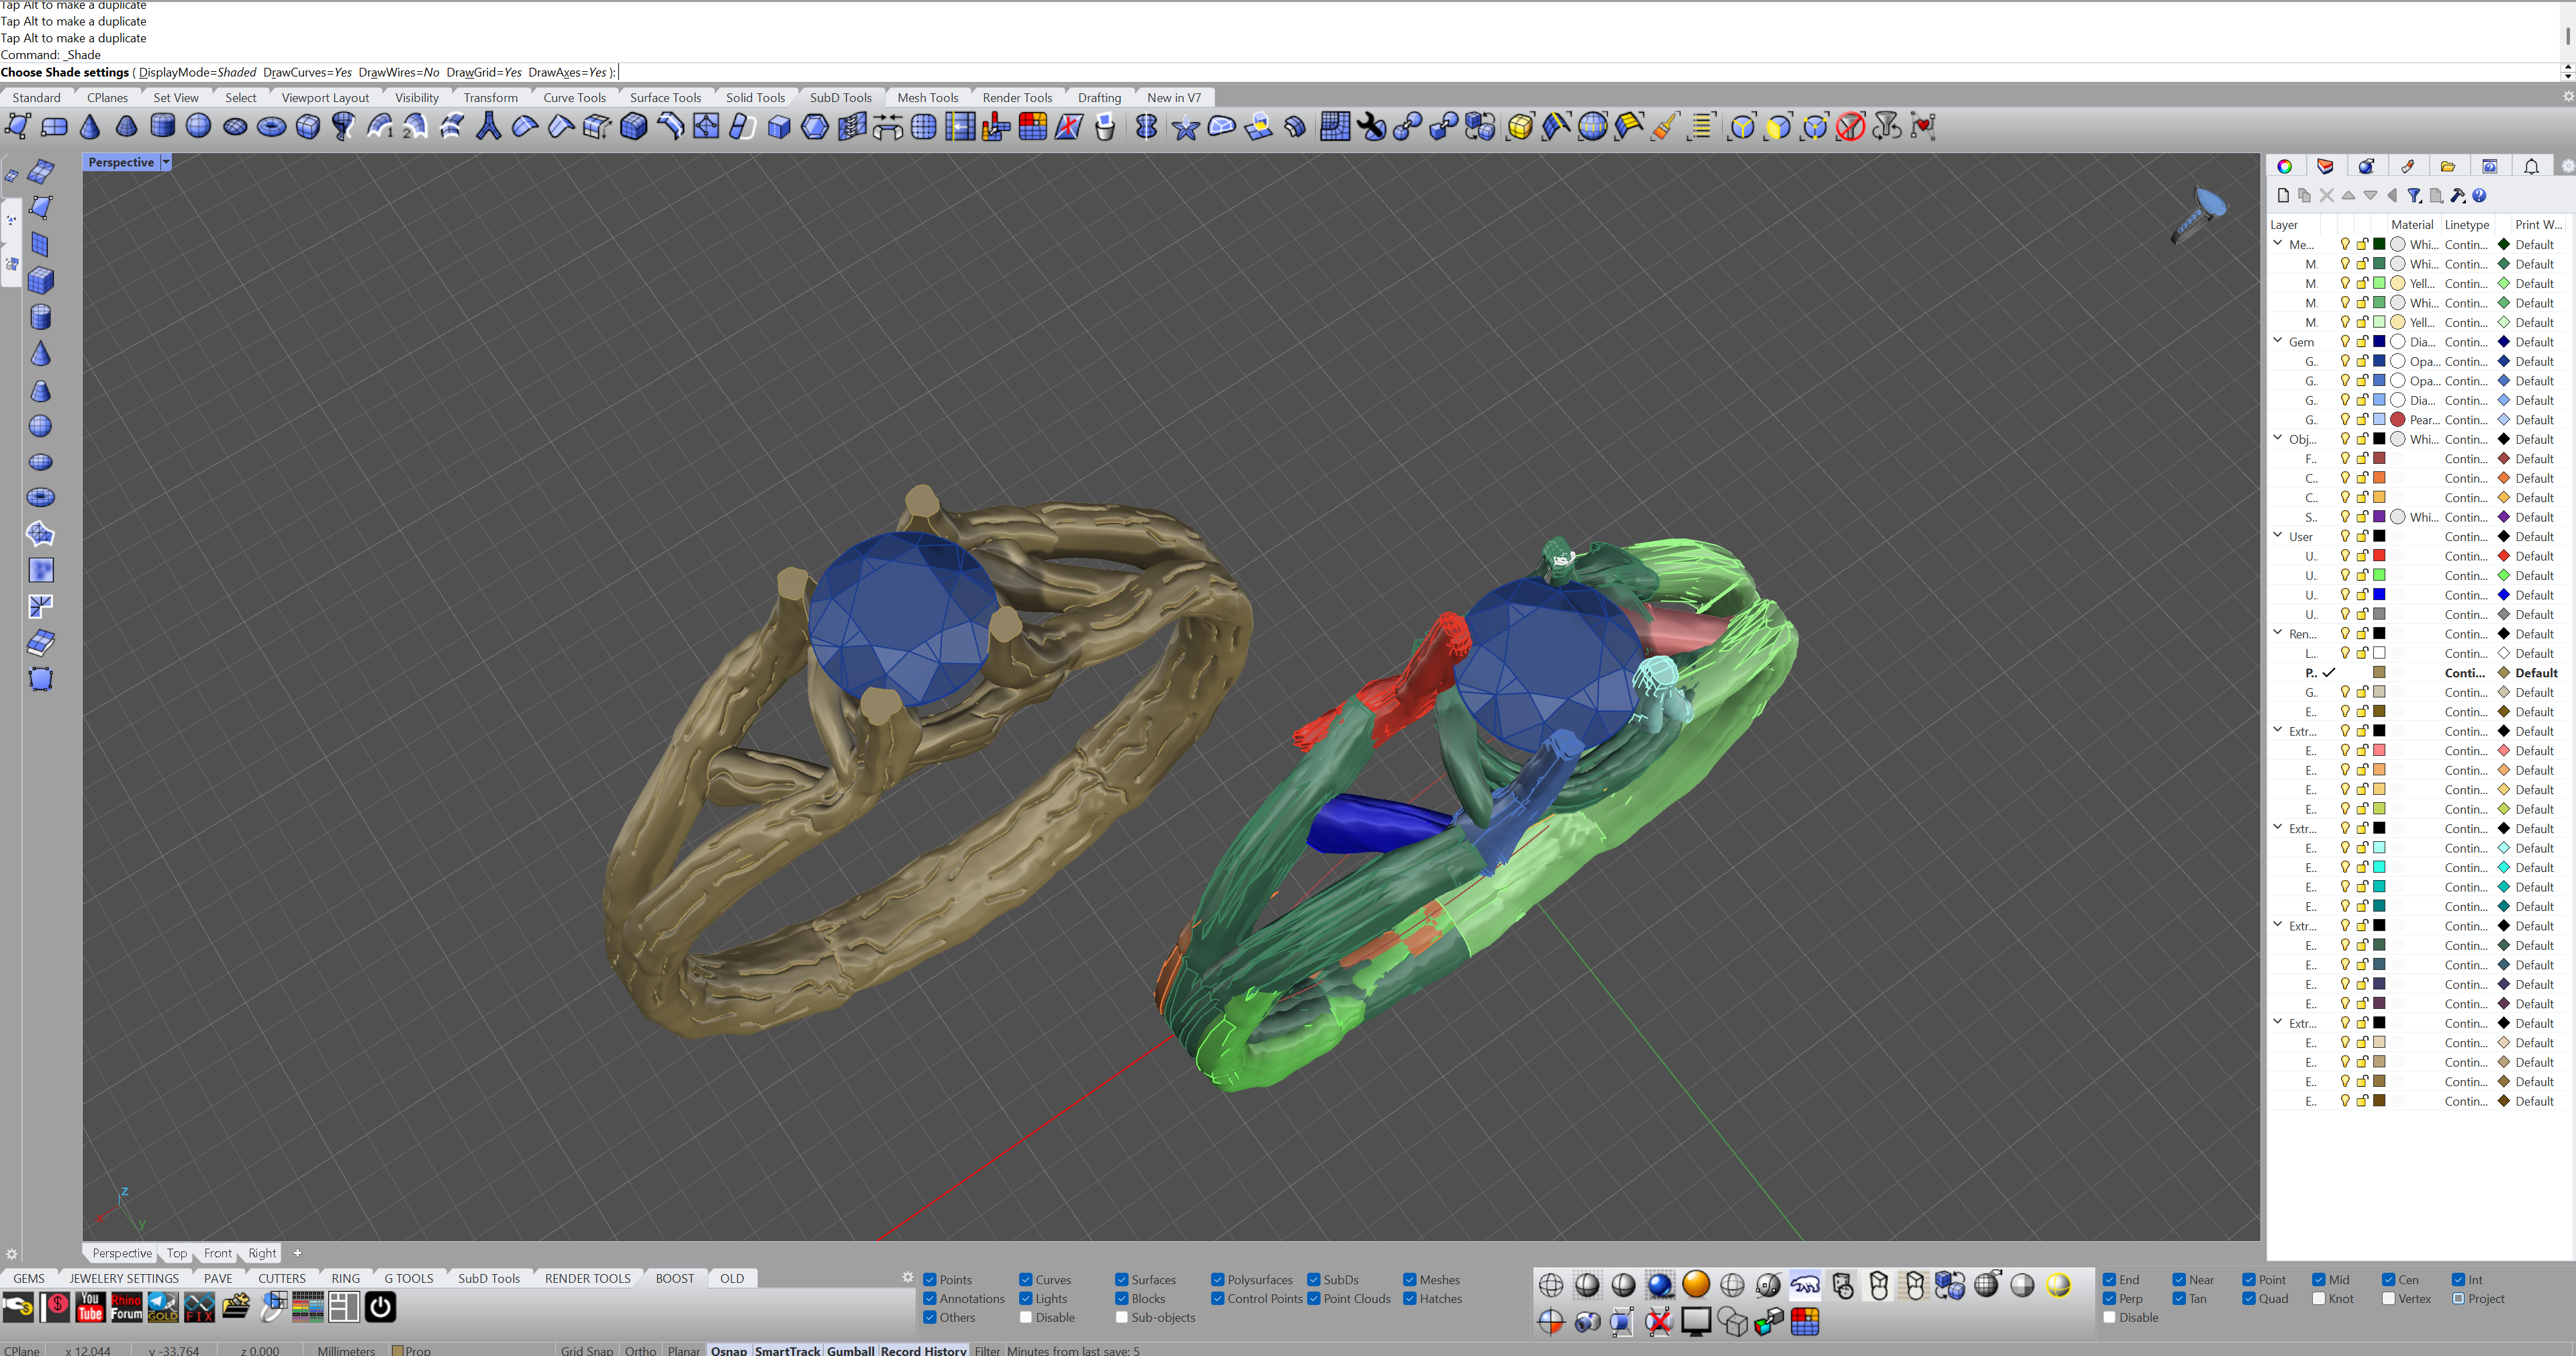The width and height of the screenshot is (2576, 1356).
Task: Select the Rendered display mode orange sphere
Action: 1696,1285
